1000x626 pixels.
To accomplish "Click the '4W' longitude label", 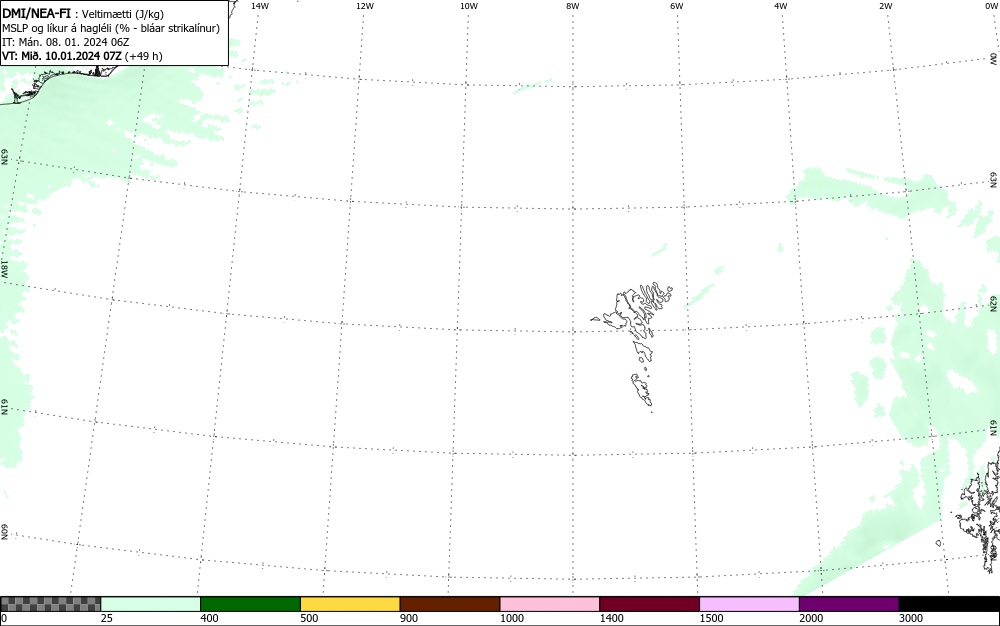I will [x=781, y=6].
